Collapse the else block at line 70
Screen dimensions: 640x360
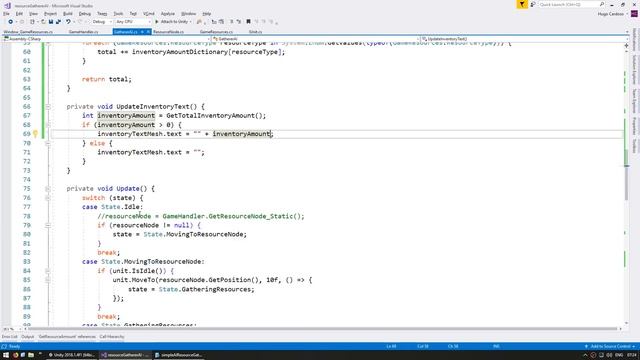48,143
